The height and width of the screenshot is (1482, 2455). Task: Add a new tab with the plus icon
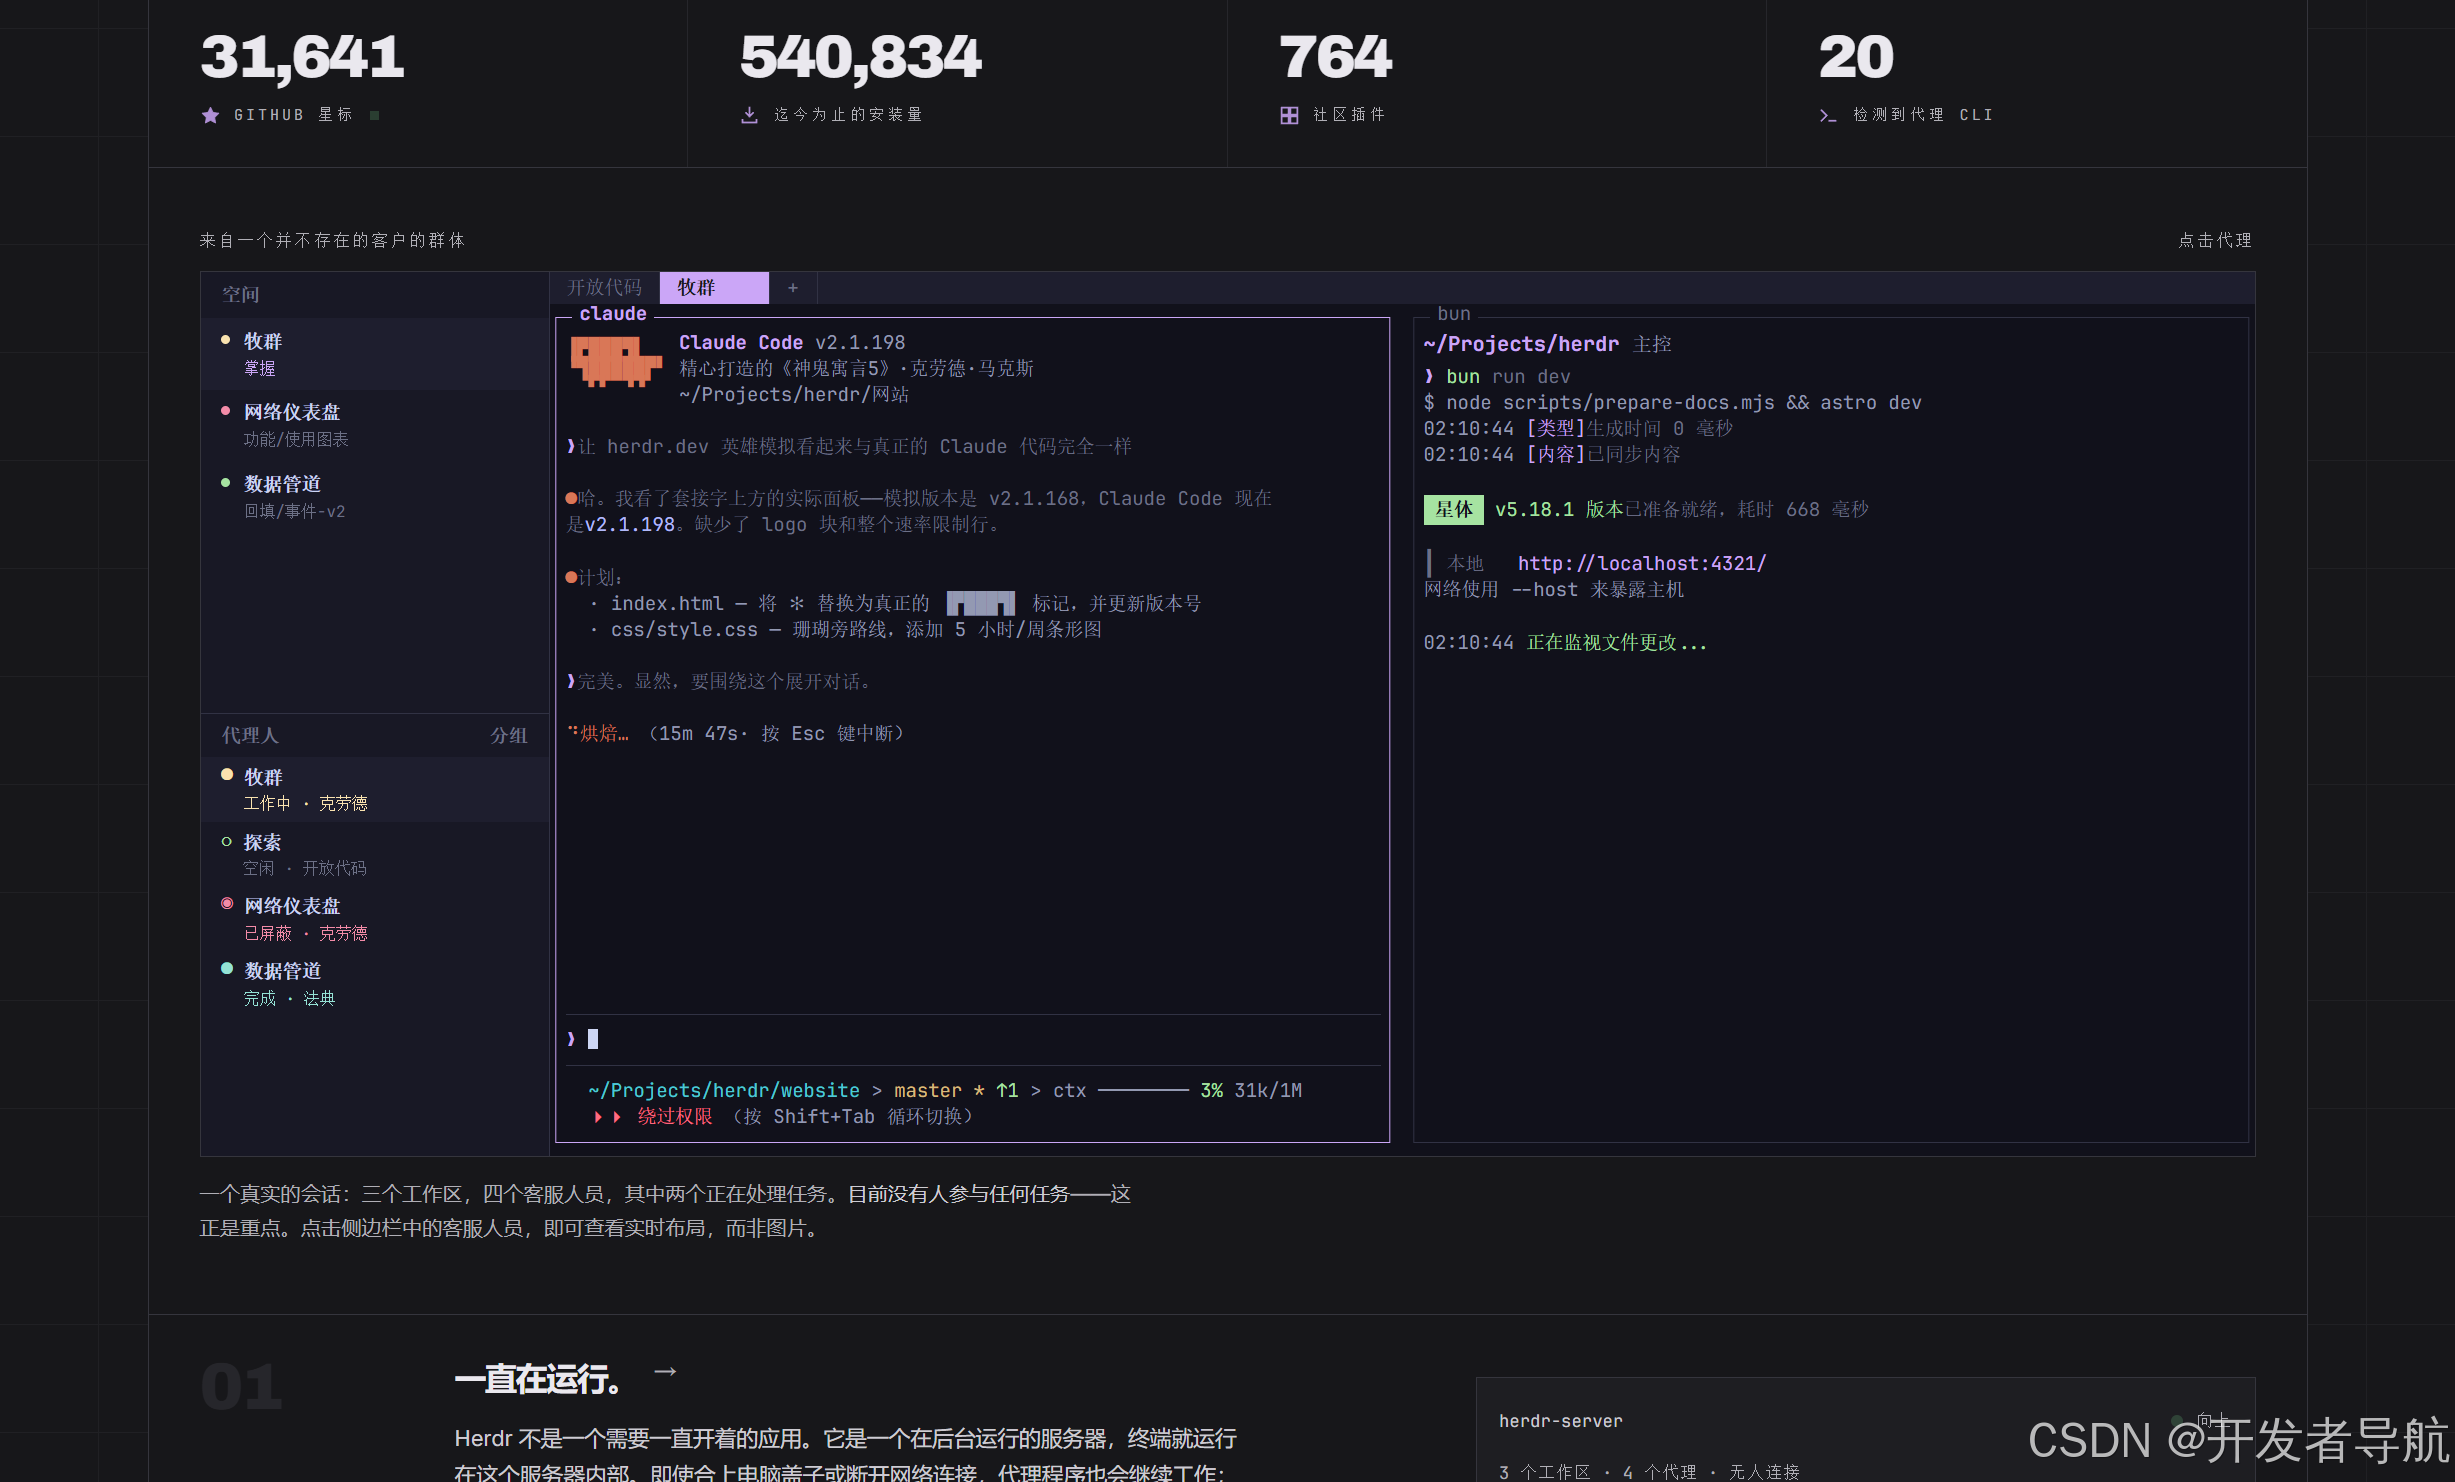point(793,288)
